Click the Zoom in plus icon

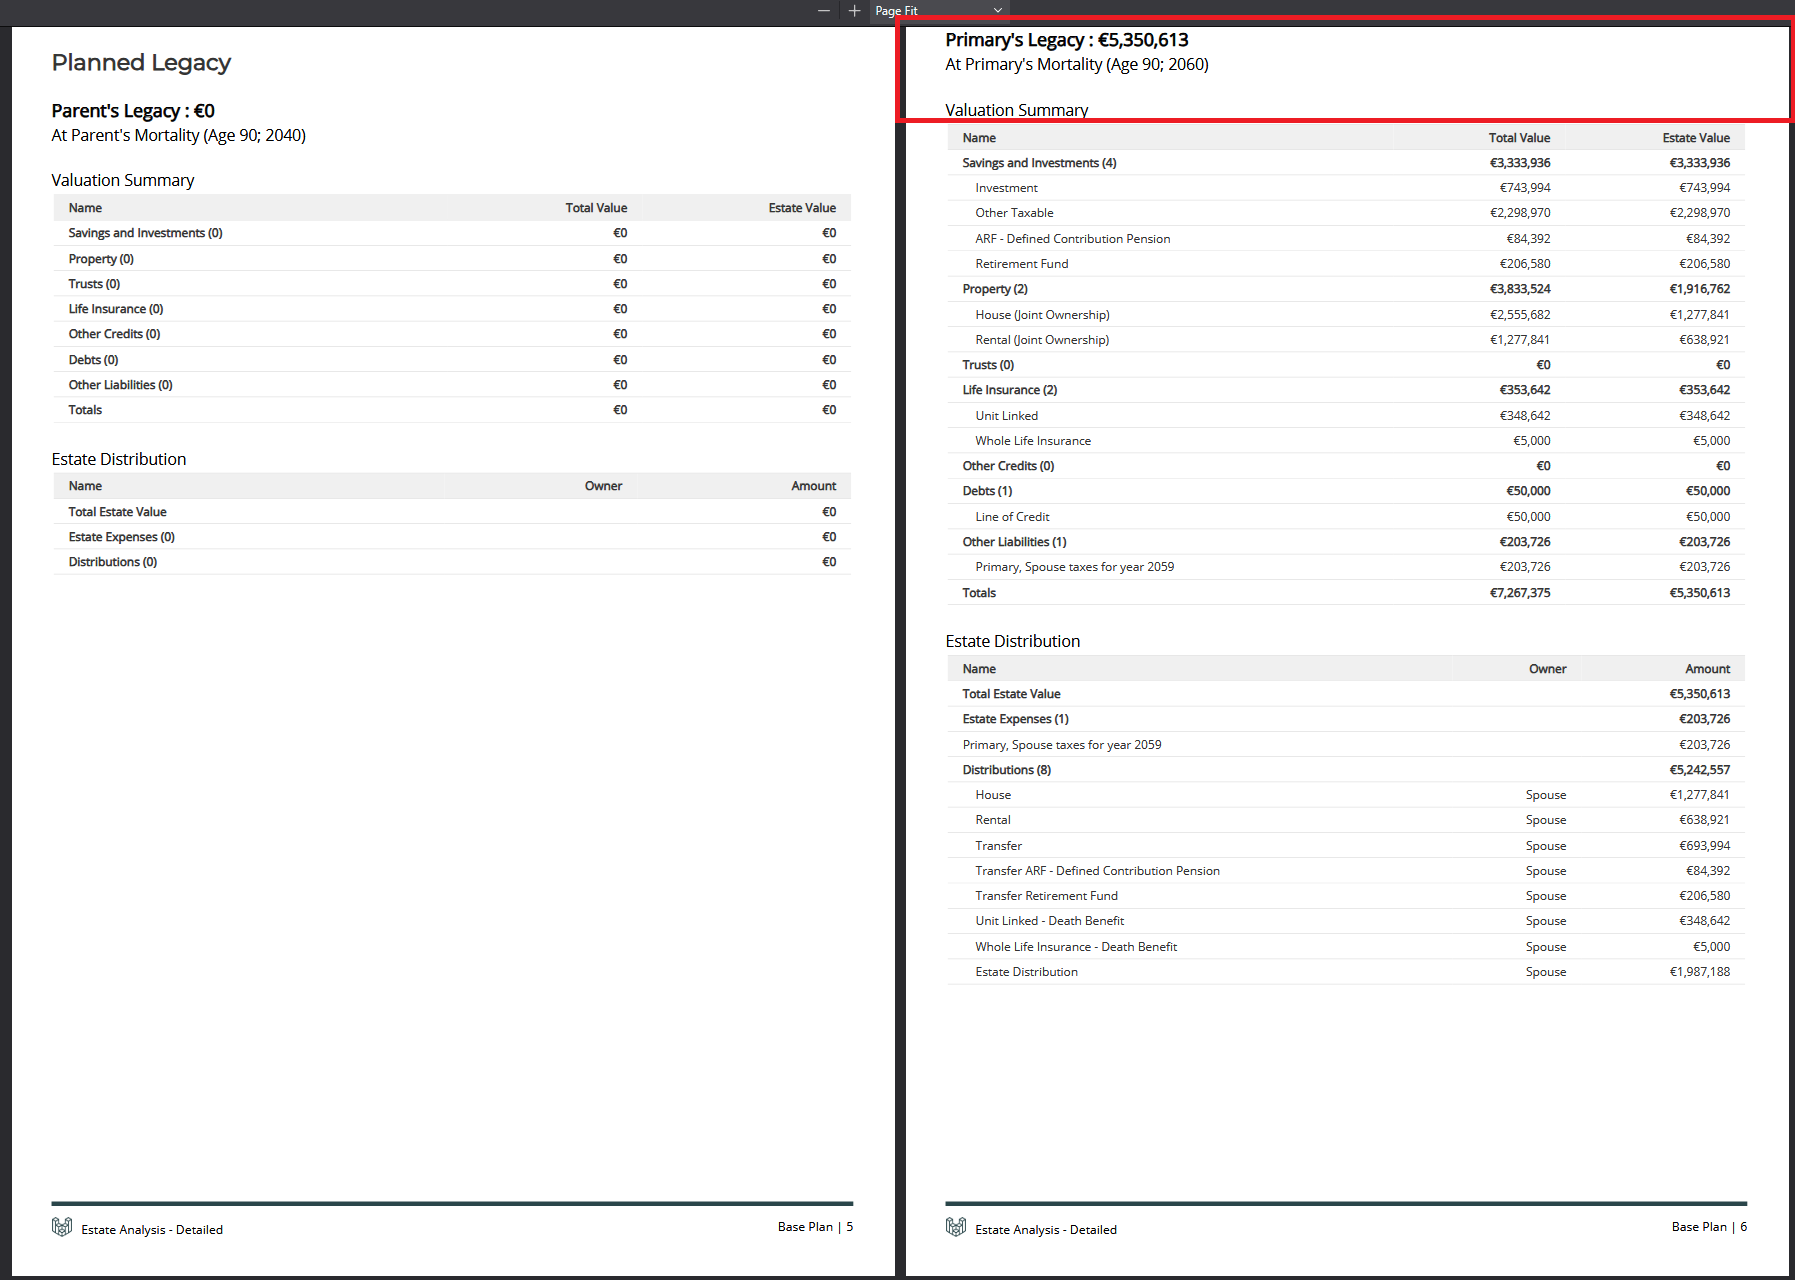tap(854, 10)
